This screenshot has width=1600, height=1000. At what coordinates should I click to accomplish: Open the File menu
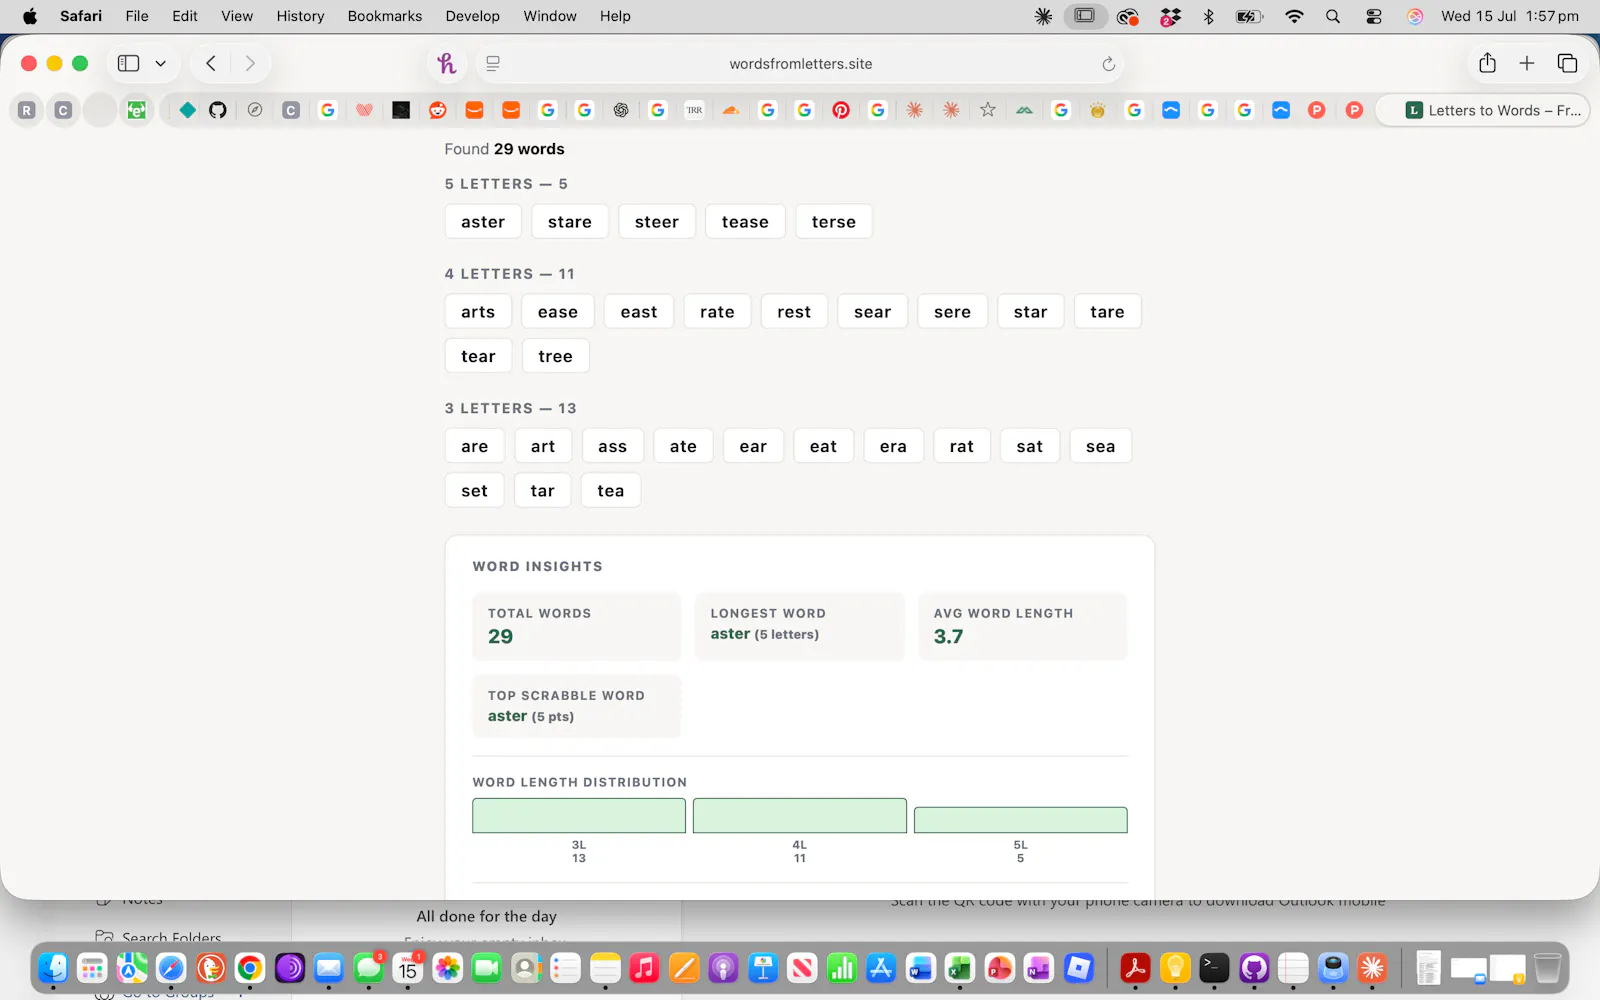[x=137, y=16]
